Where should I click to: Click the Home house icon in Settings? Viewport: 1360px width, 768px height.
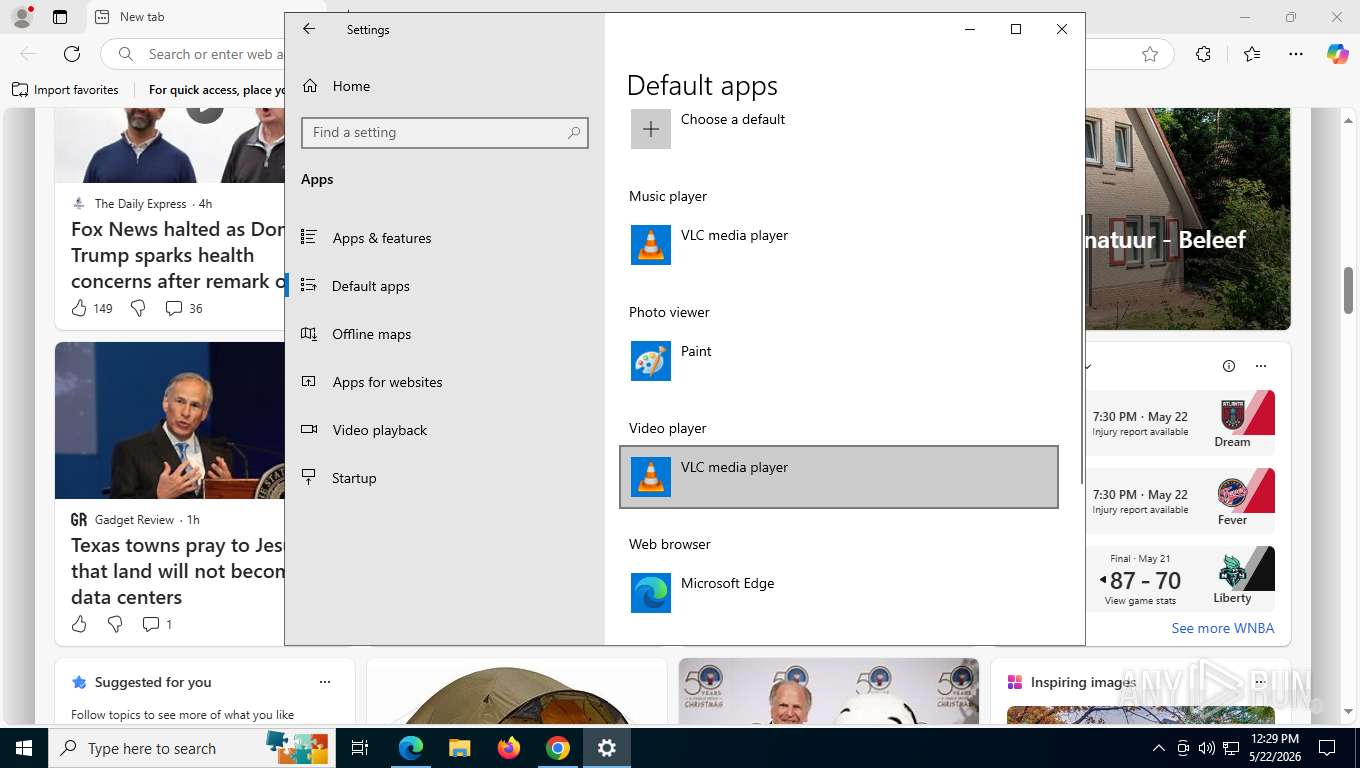point(310,86)
